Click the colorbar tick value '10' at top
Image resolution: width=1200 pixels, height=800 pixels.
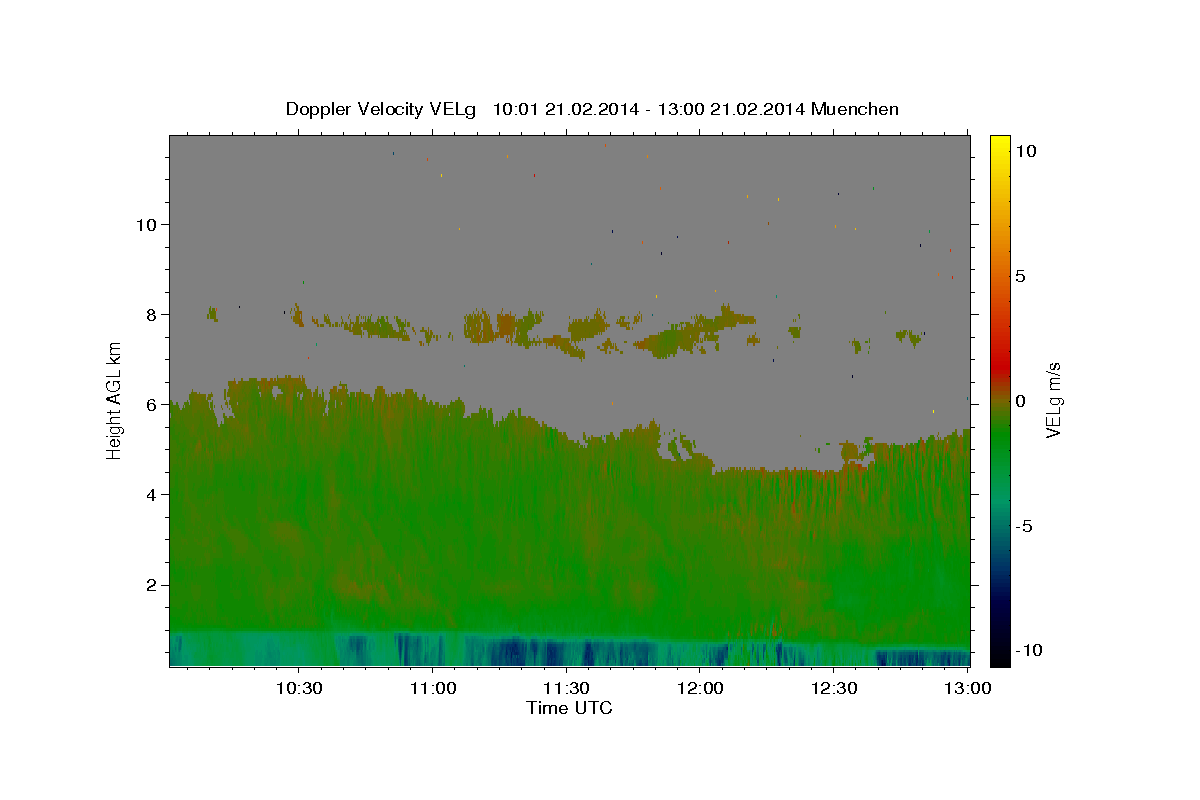click(x=1025, y=151)
